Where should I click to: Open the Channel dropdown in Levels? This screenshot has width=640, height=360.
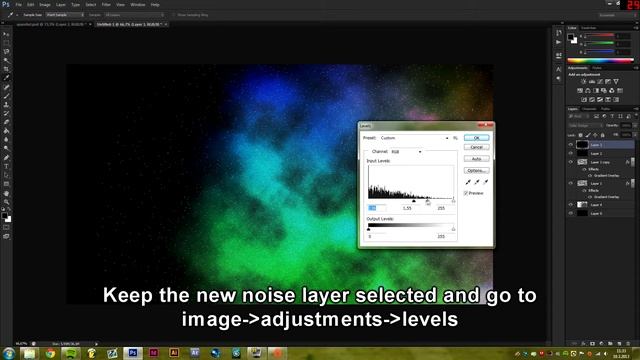[406, 152]
